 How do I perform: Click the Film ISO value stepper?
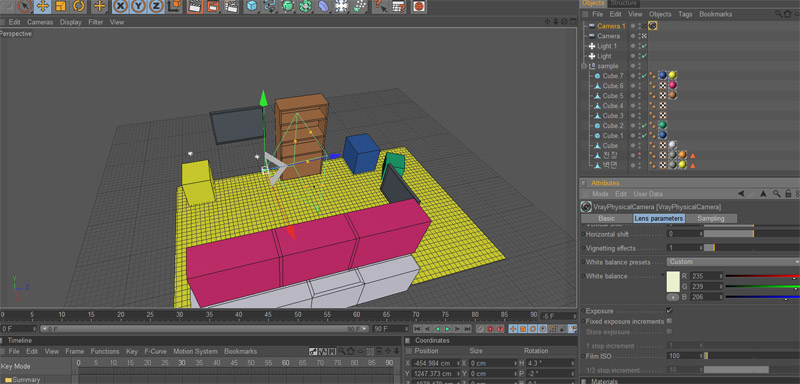[x=701, y=355]
